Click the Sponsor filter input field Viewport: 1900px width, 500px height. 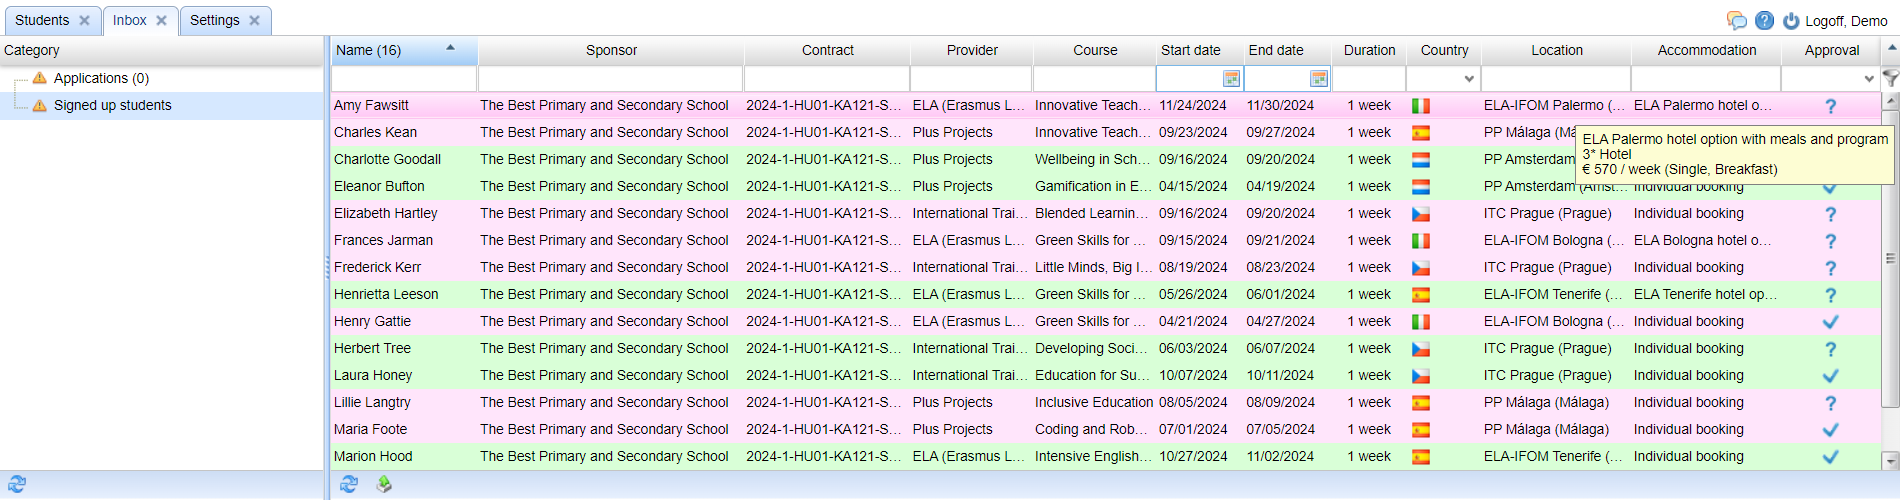(x=610, y=79)
